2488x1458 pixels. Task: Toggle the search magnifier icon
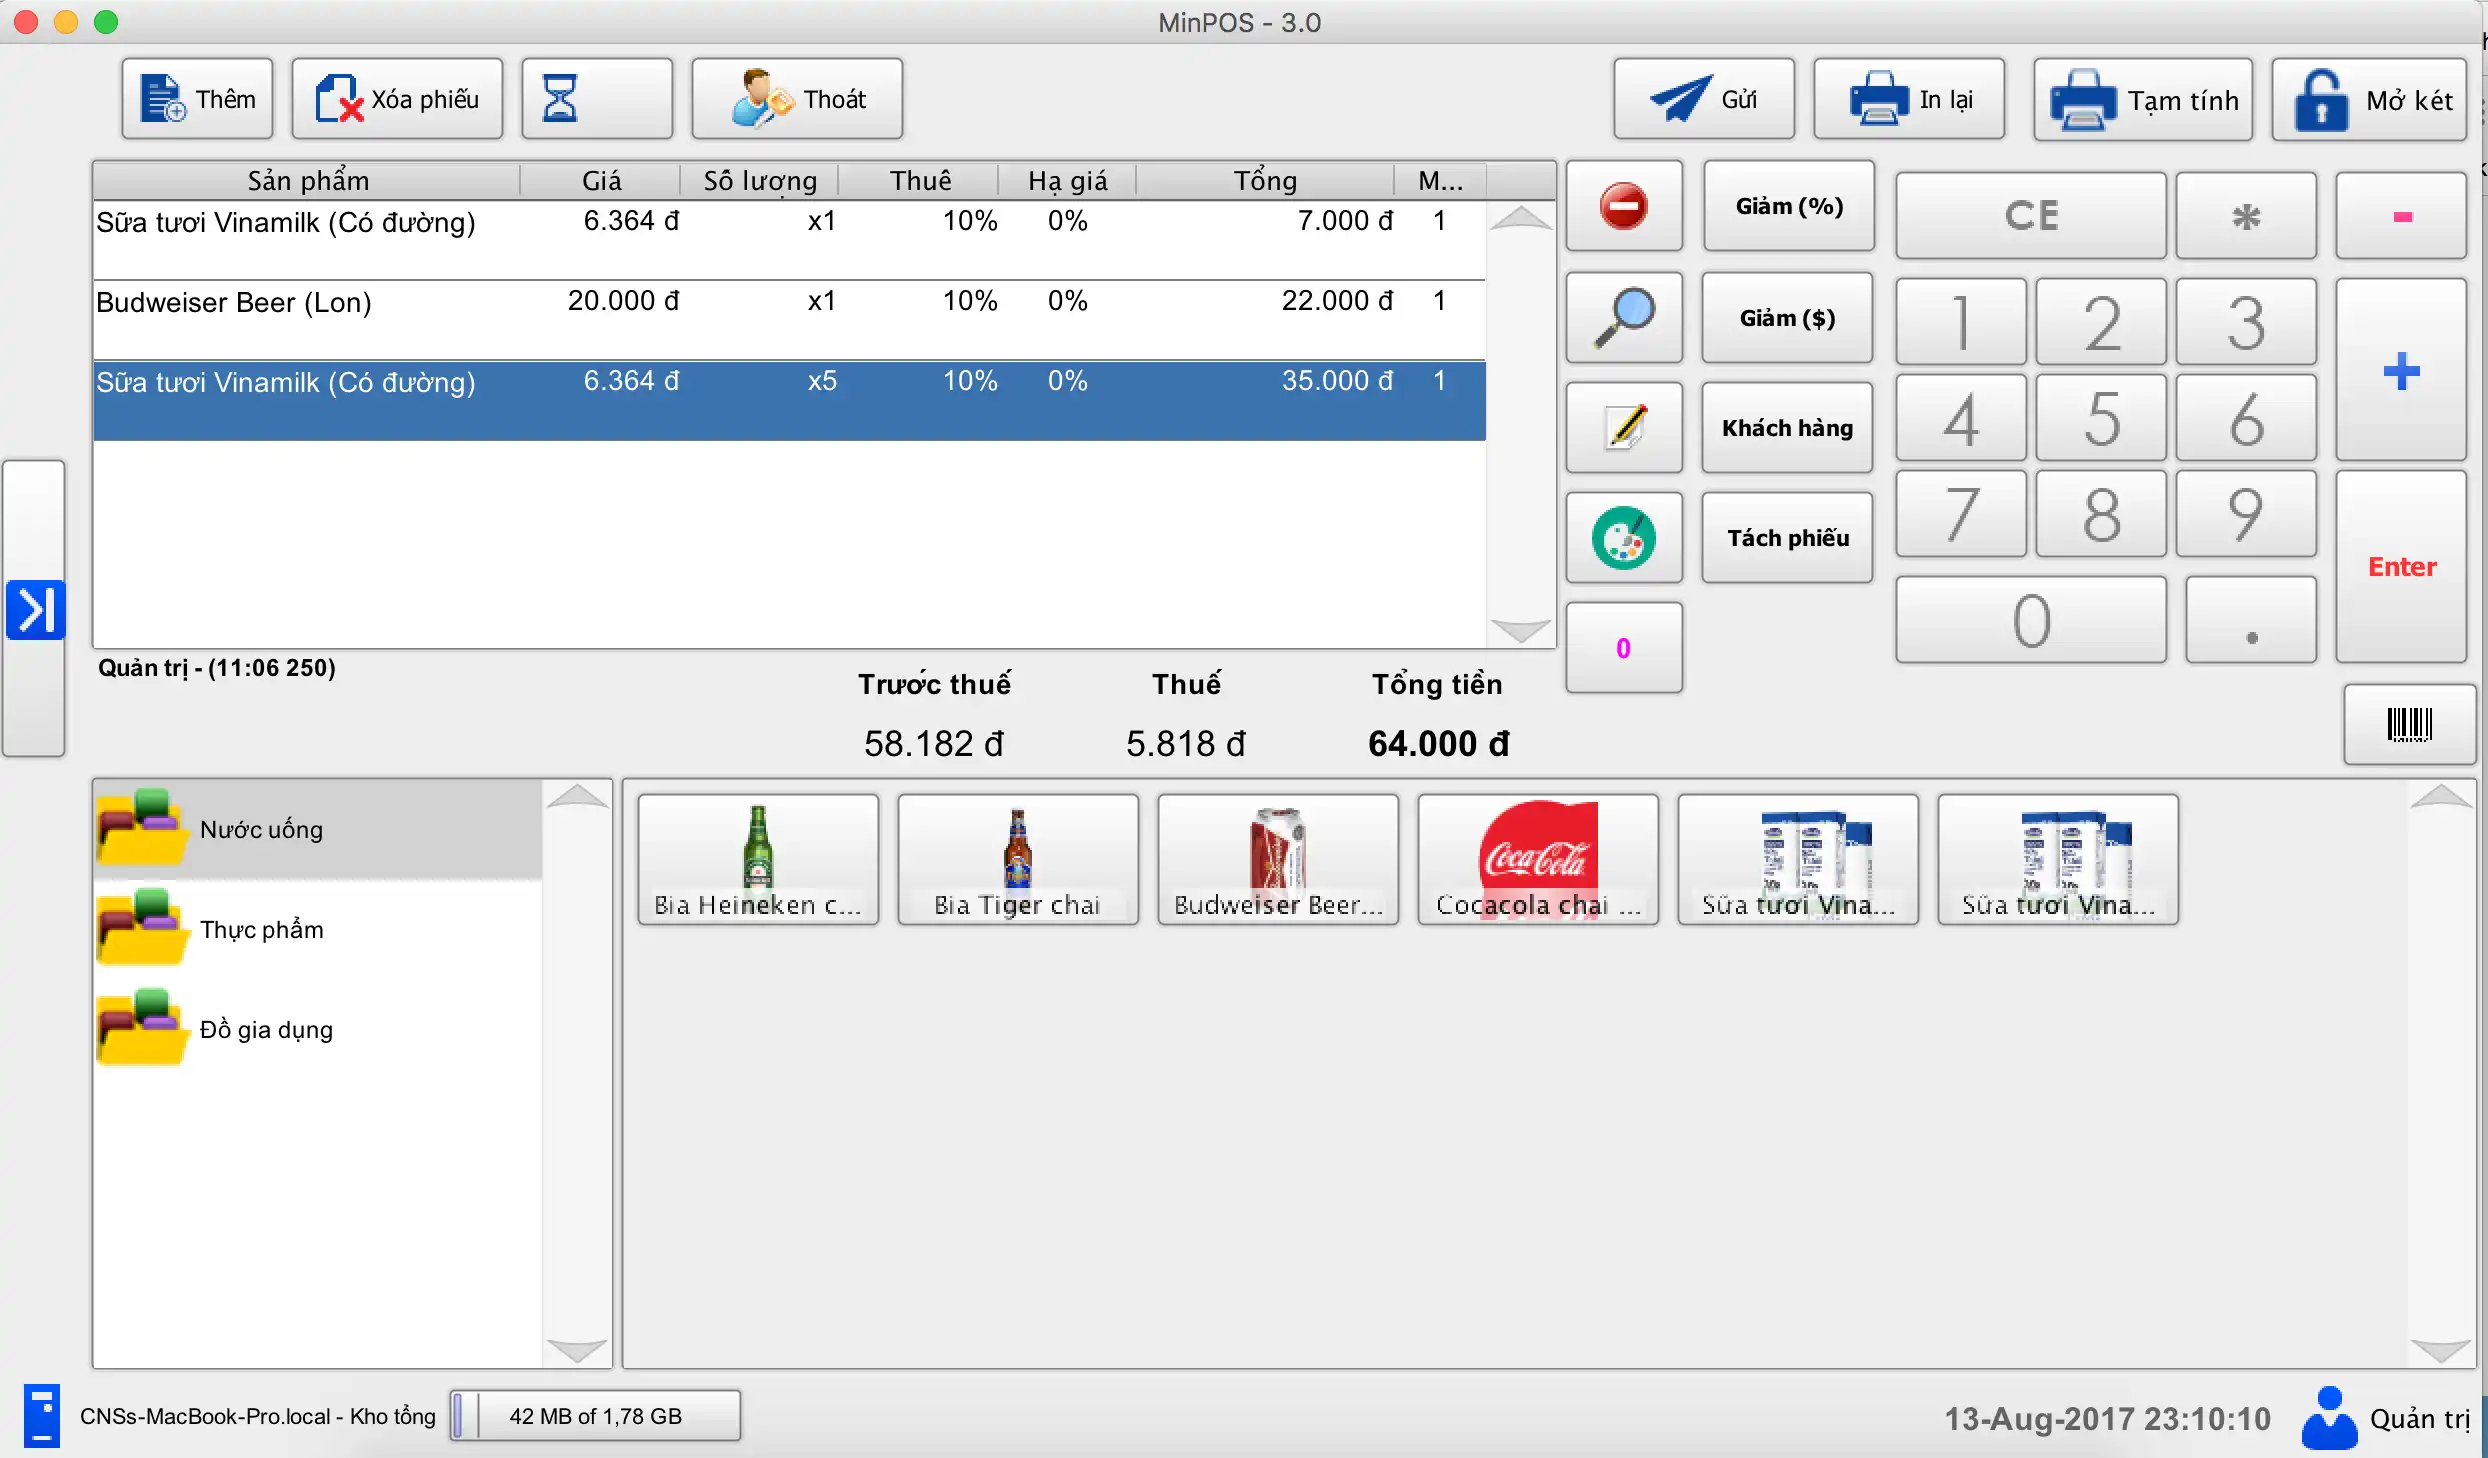[1622, 316]
